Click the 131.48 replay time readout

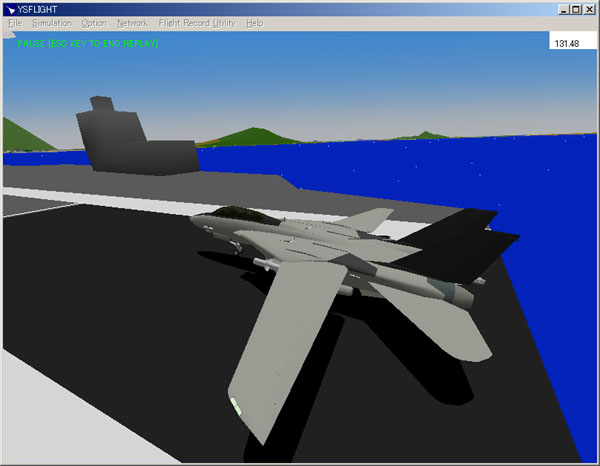567,44
